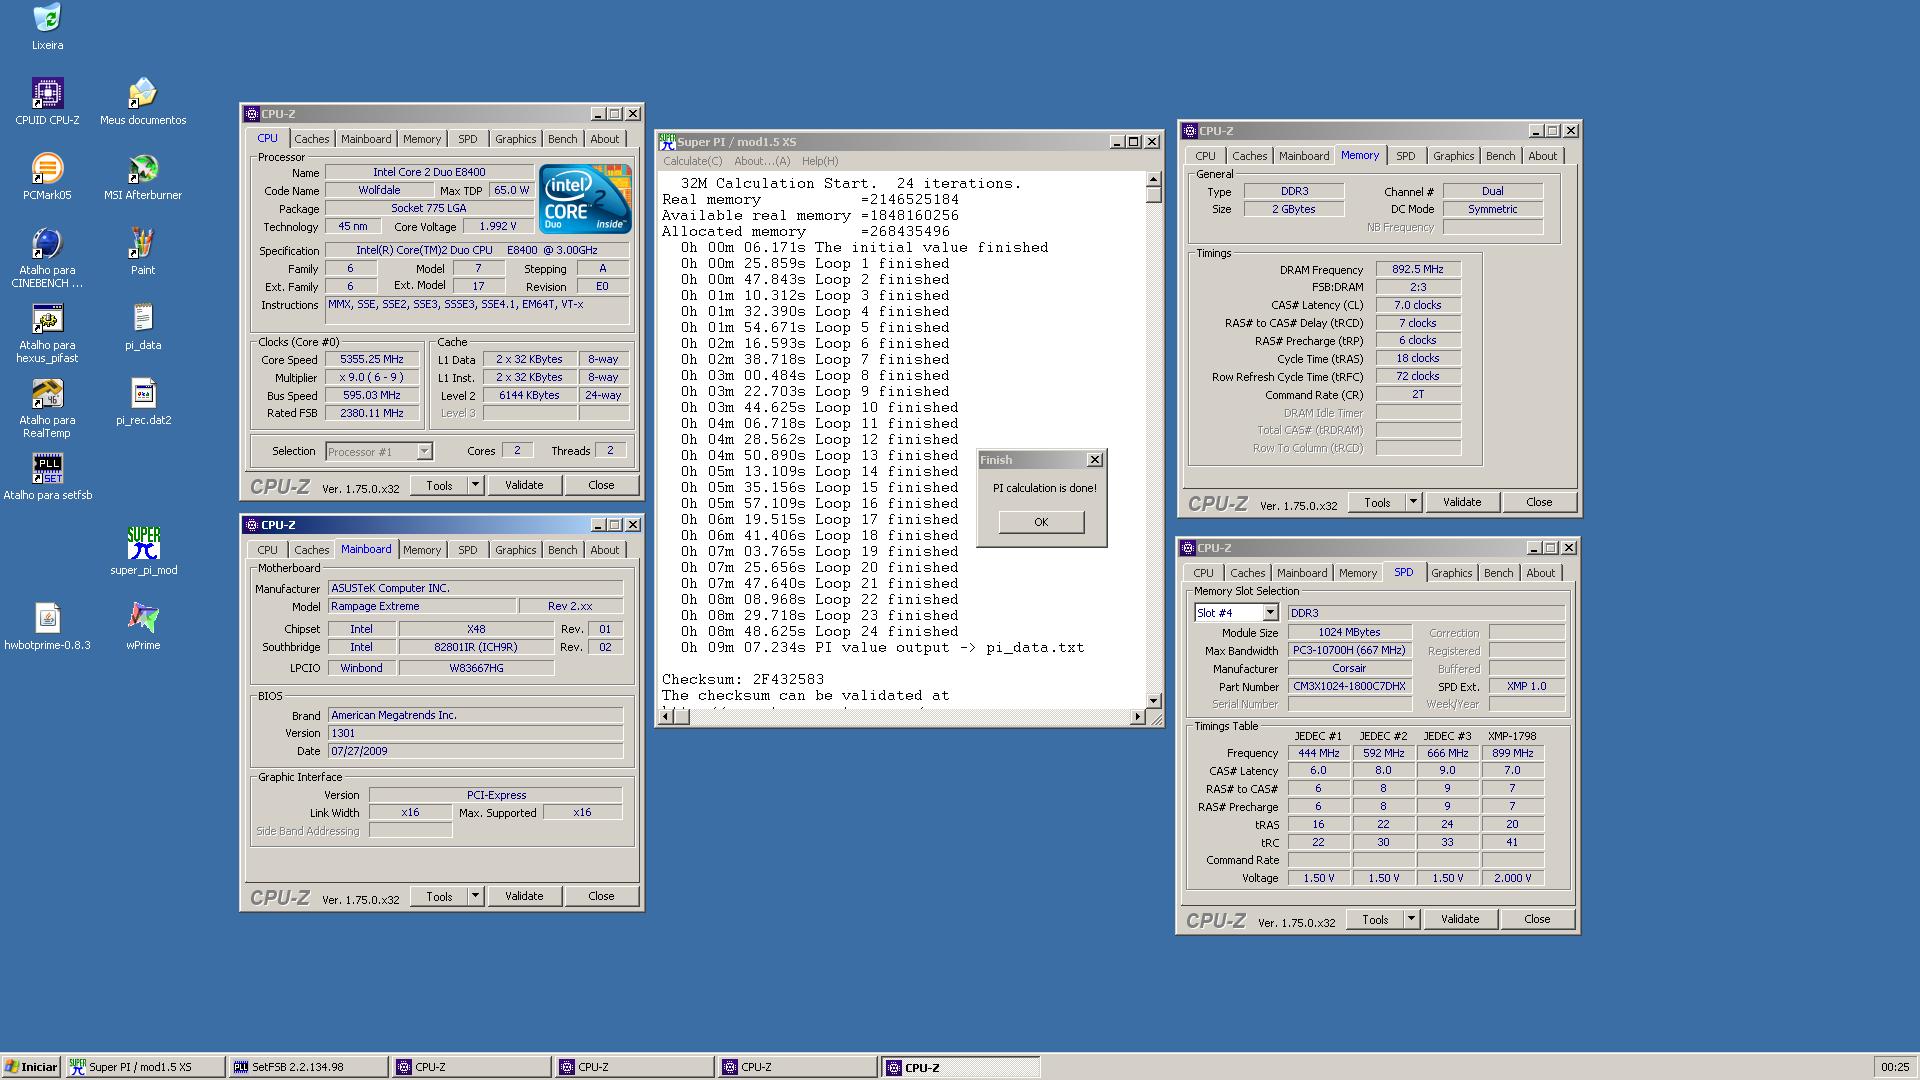Click Tools button in CPU-Z CPU window
Image resolution: width=1920 pixels, height=1080 pixels.
439,485
